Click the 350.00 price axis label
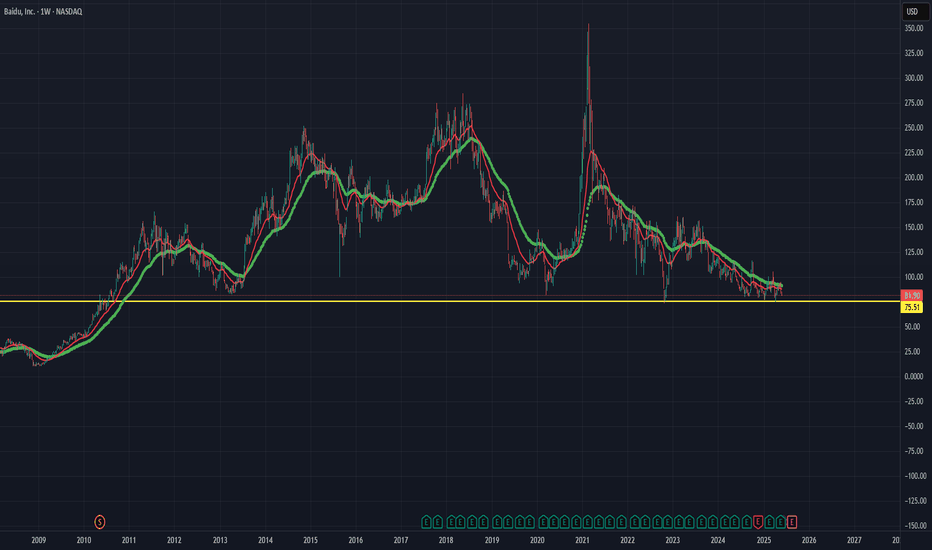Image resolution: width=932 pixels, height=550 pixels. pyautogui.click(x=914, y=29)
